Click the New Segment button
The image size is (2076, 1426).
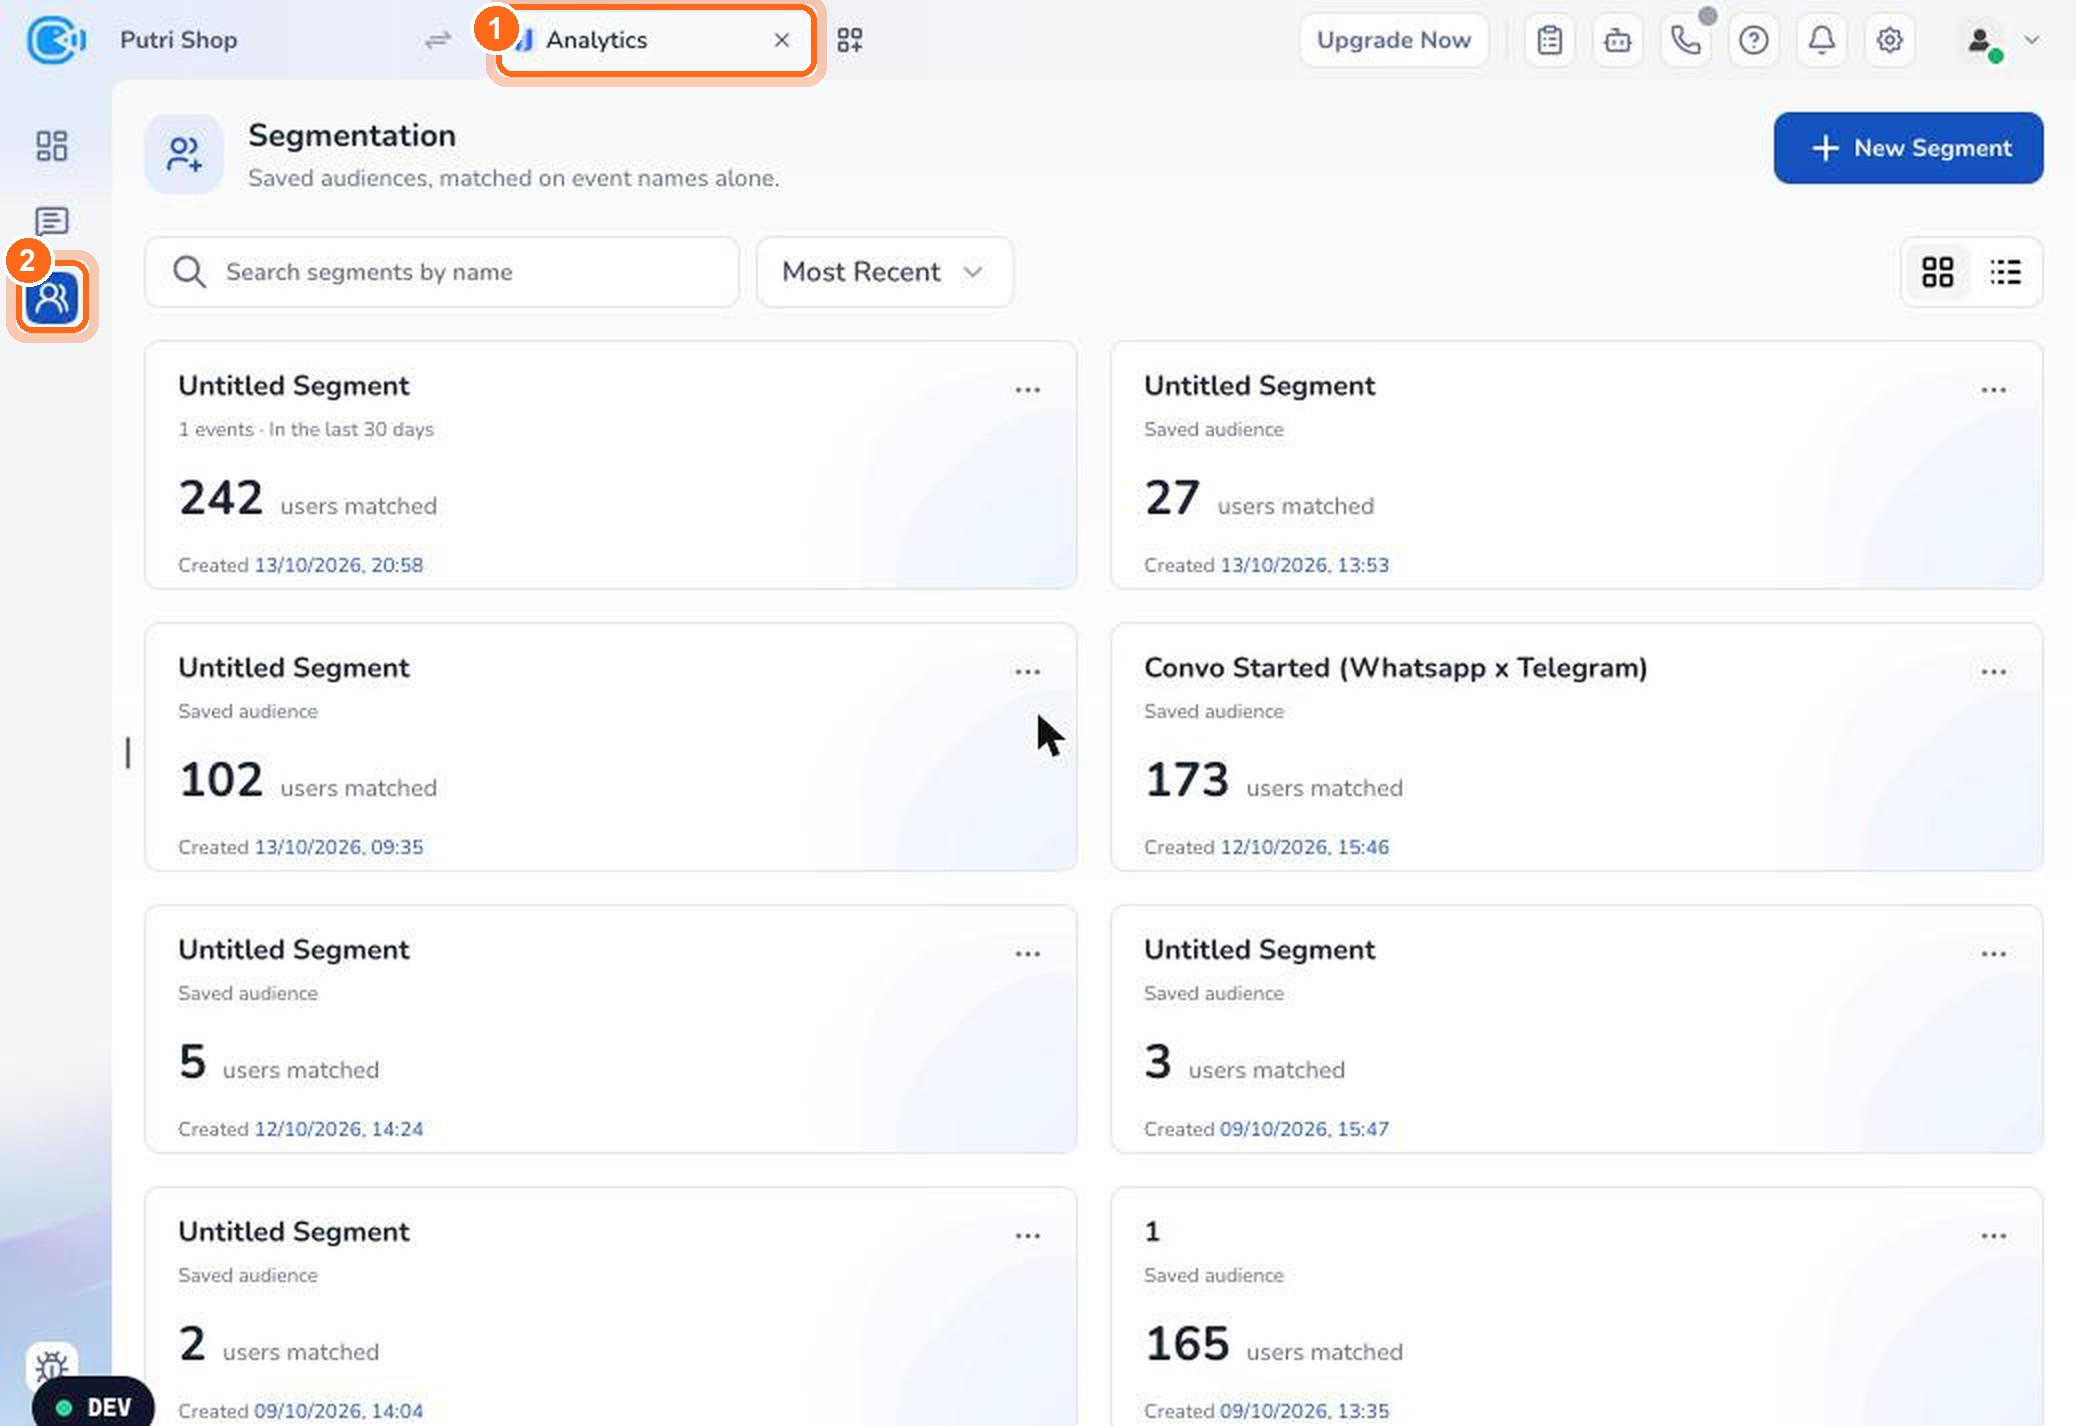[x=1908, y=148]
